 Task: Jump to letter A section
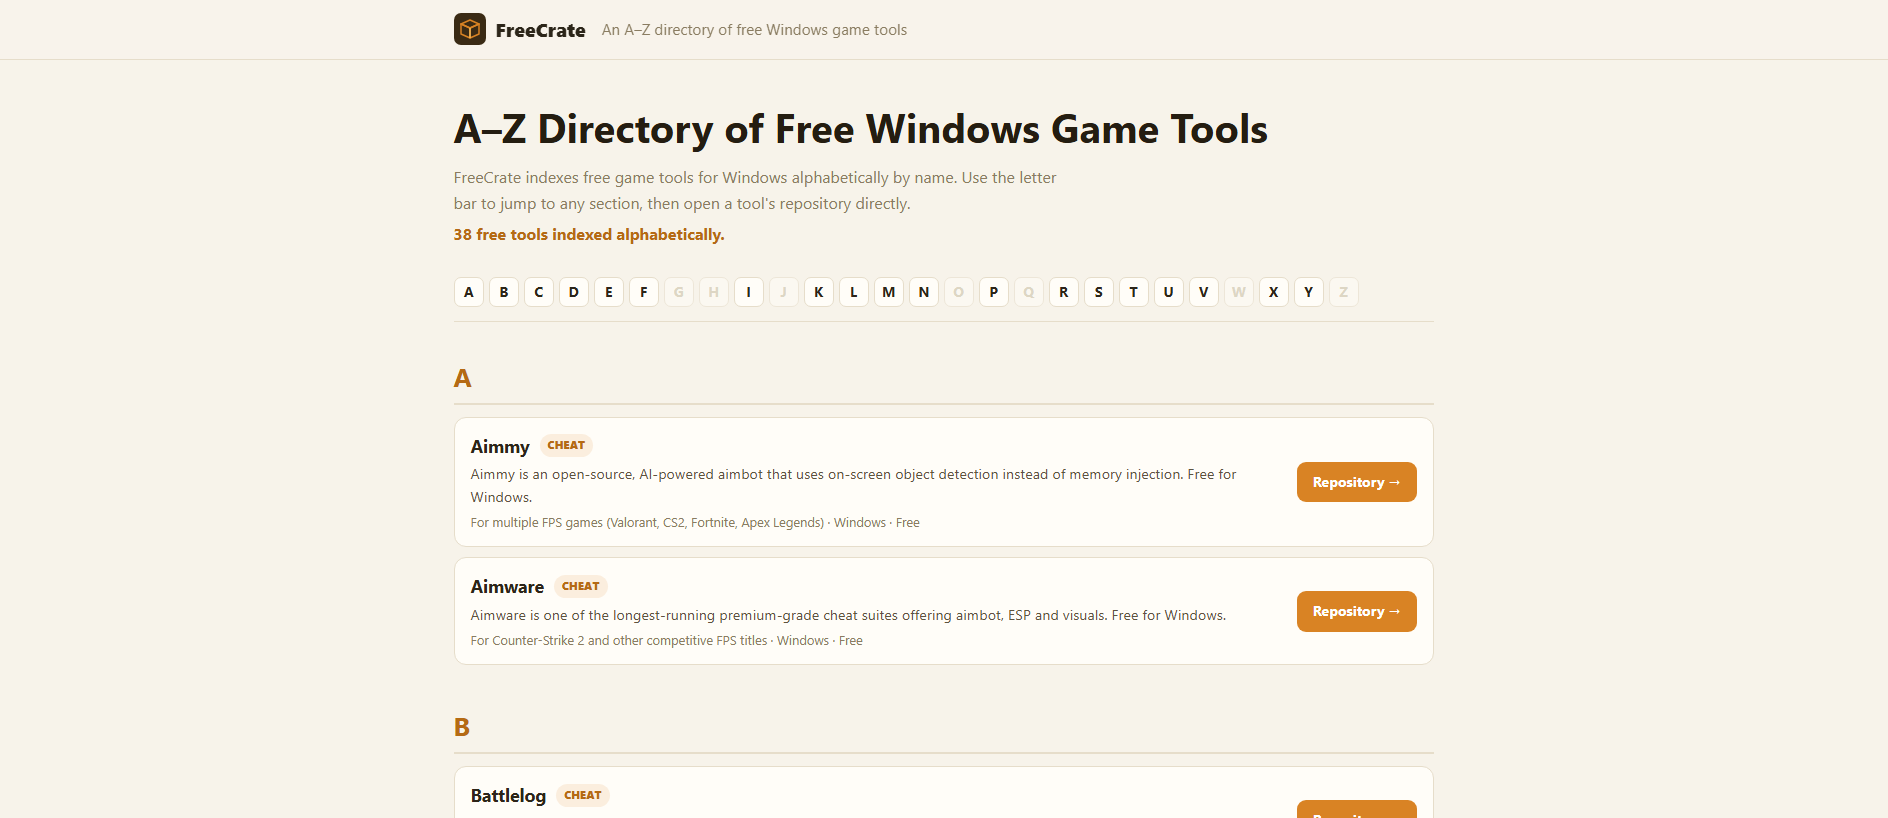coord(469,292)
